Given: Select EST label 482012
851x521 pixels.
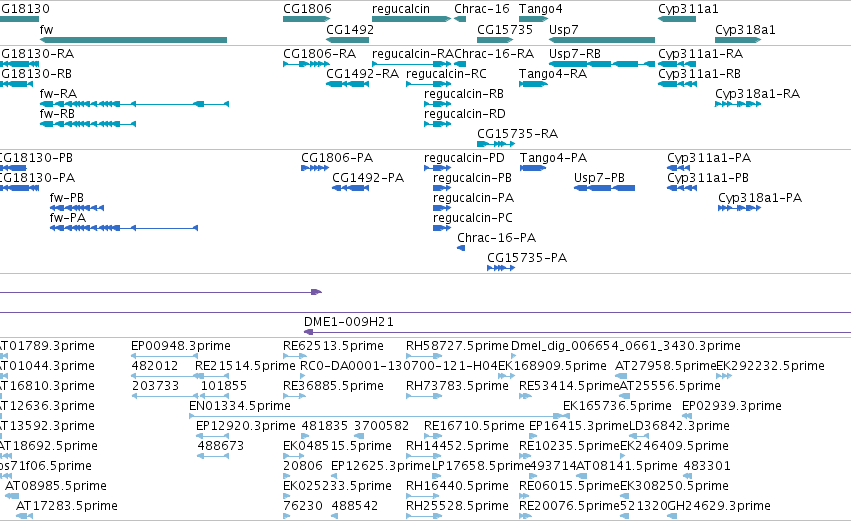Looking at the screenshot, I should click(155, 366).
